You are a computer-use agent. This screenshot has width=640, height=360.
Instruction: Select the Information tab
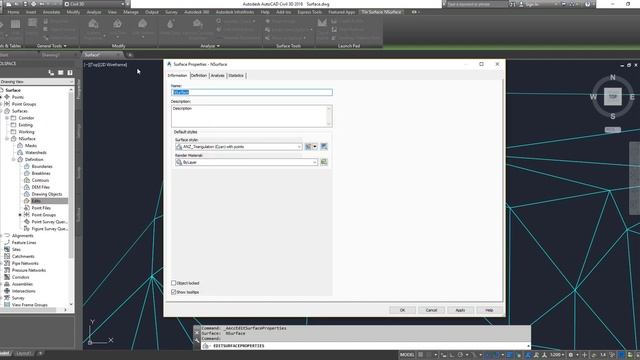coord(178,76)
